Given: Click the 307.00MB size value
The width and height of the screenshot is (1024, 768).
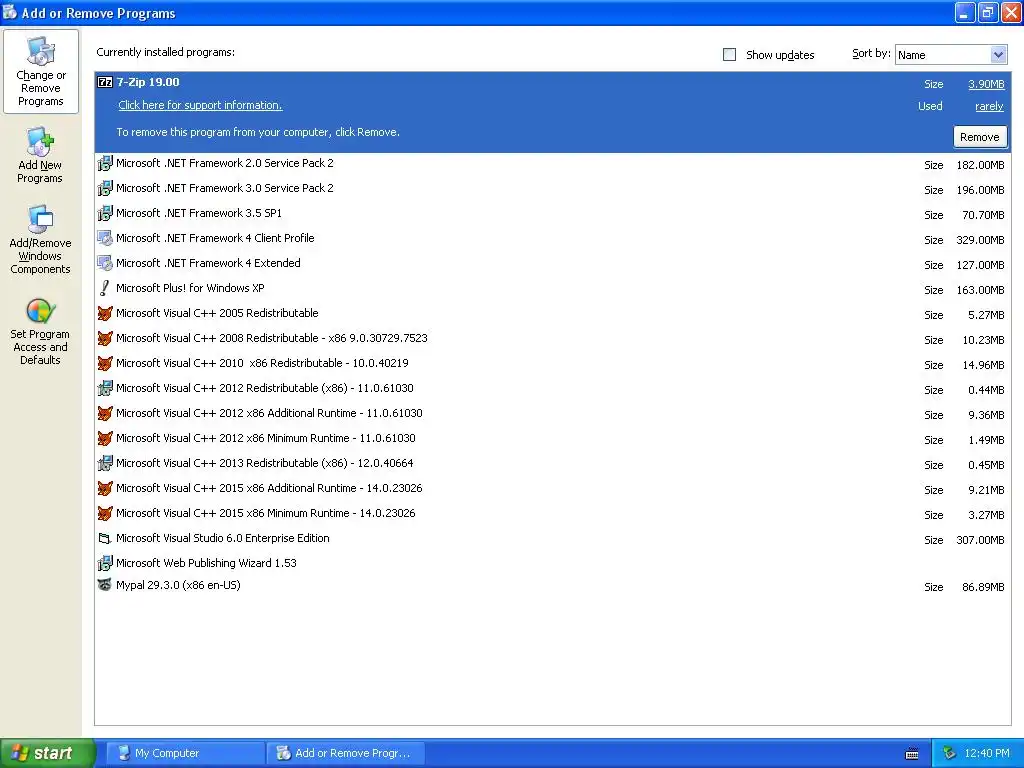Looking at the screenshot, I should [x=980, y=541].
